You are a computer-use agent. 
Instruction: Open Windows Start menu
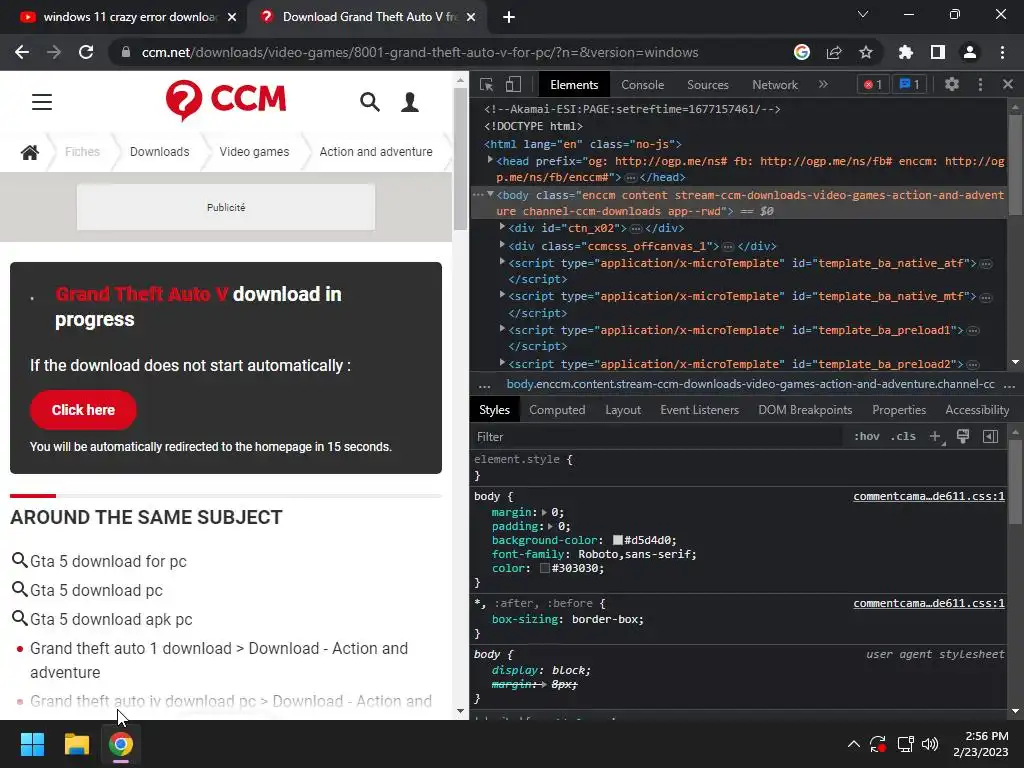click(32, 744)
